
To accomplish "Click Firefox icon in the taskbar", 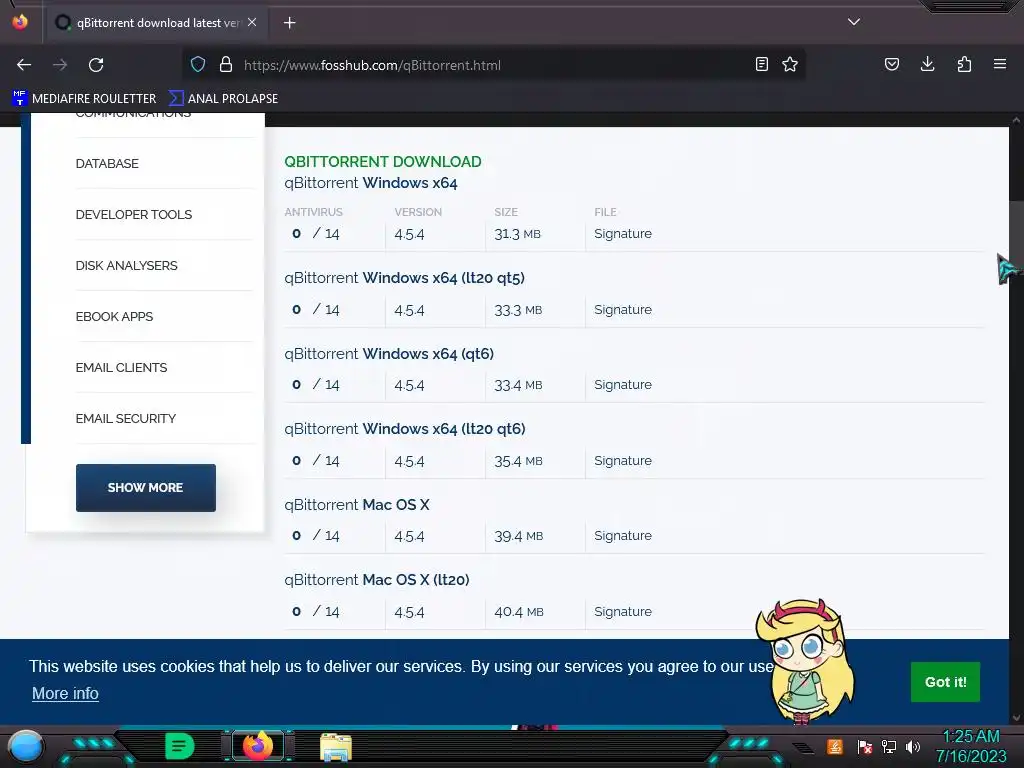I will pyautogui.click(x=257, y=746).
